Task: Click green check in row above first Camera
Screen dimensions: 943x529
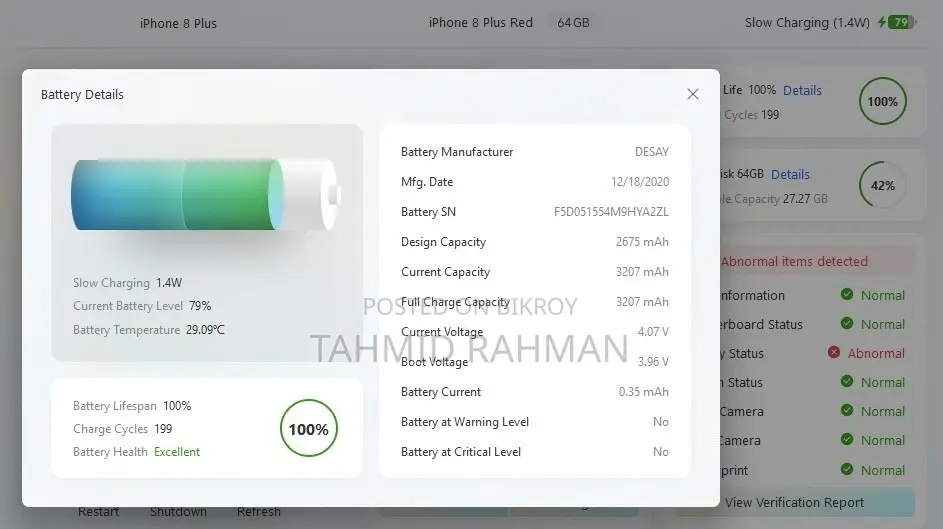Action: [847, 381]
